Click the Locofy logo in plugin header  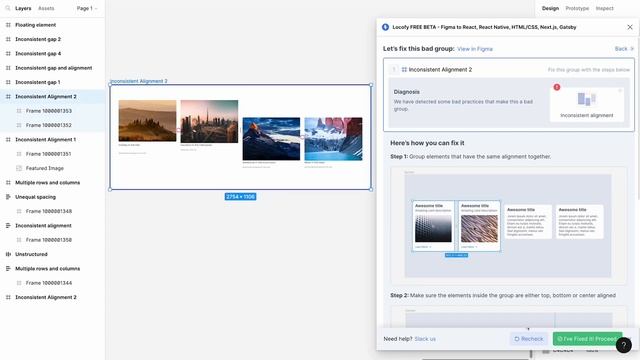[385, 27]
